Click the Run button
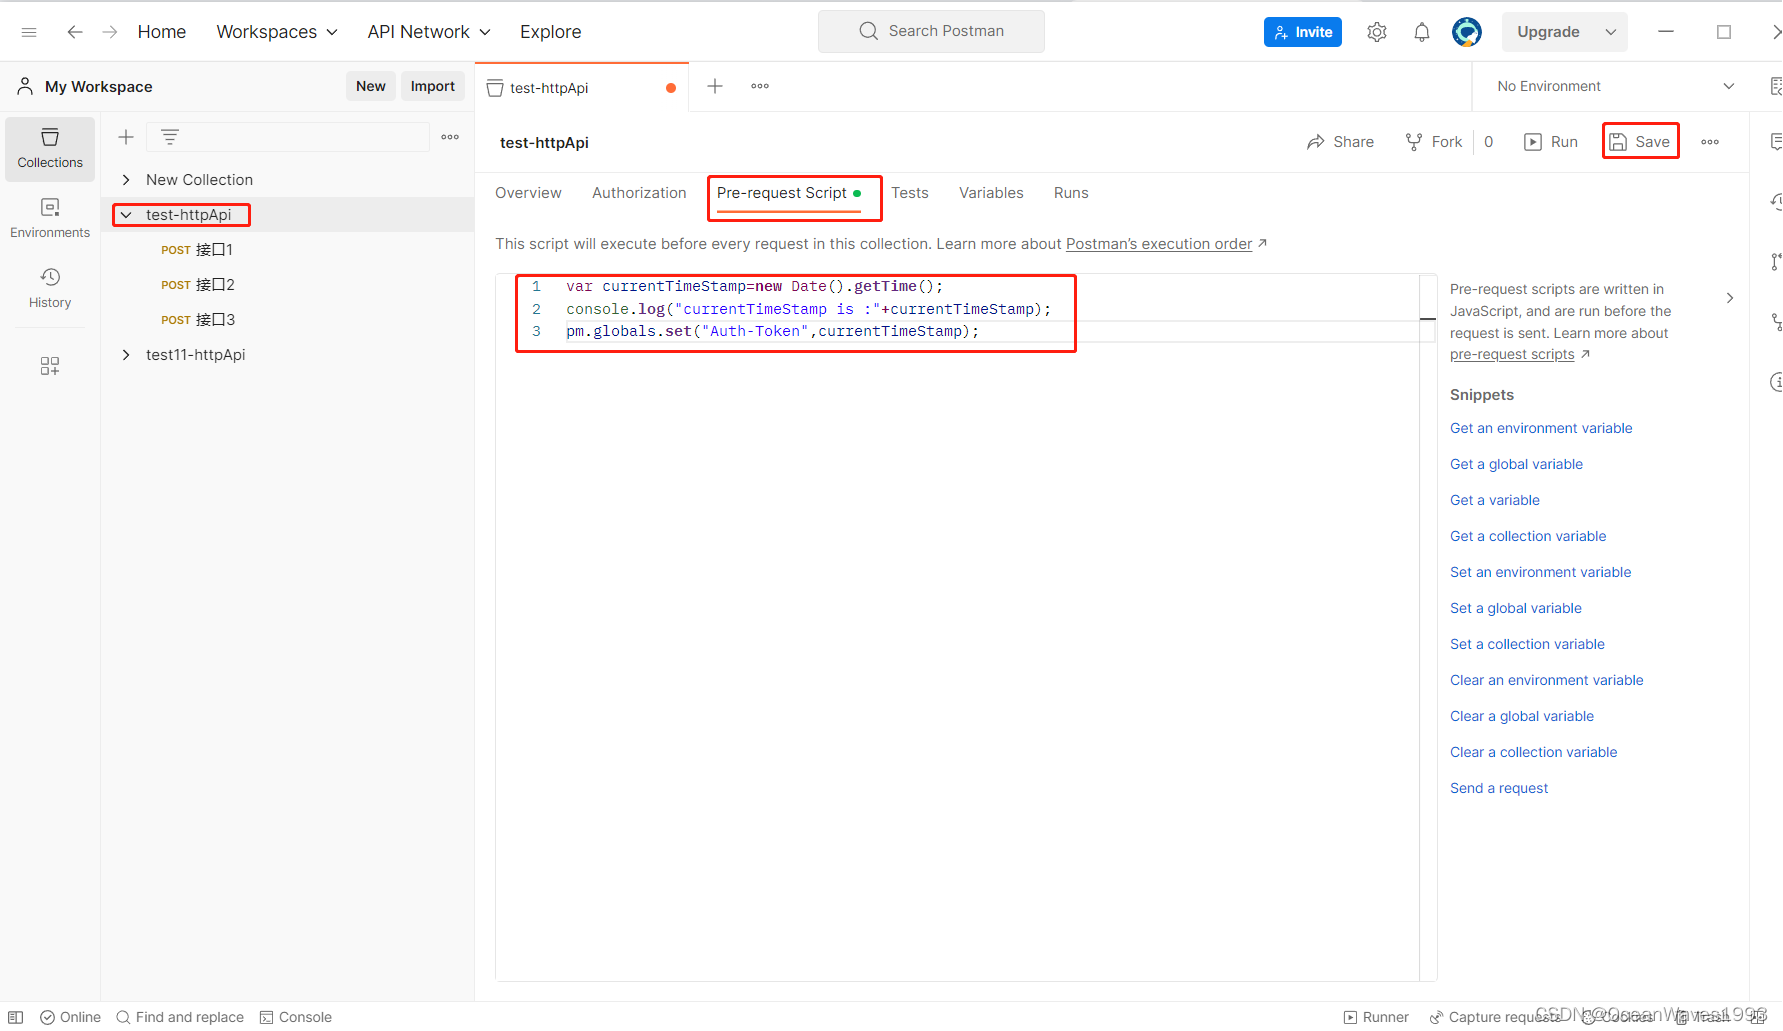This screenshot has height=1031, width=1783. click(1551, 142)
